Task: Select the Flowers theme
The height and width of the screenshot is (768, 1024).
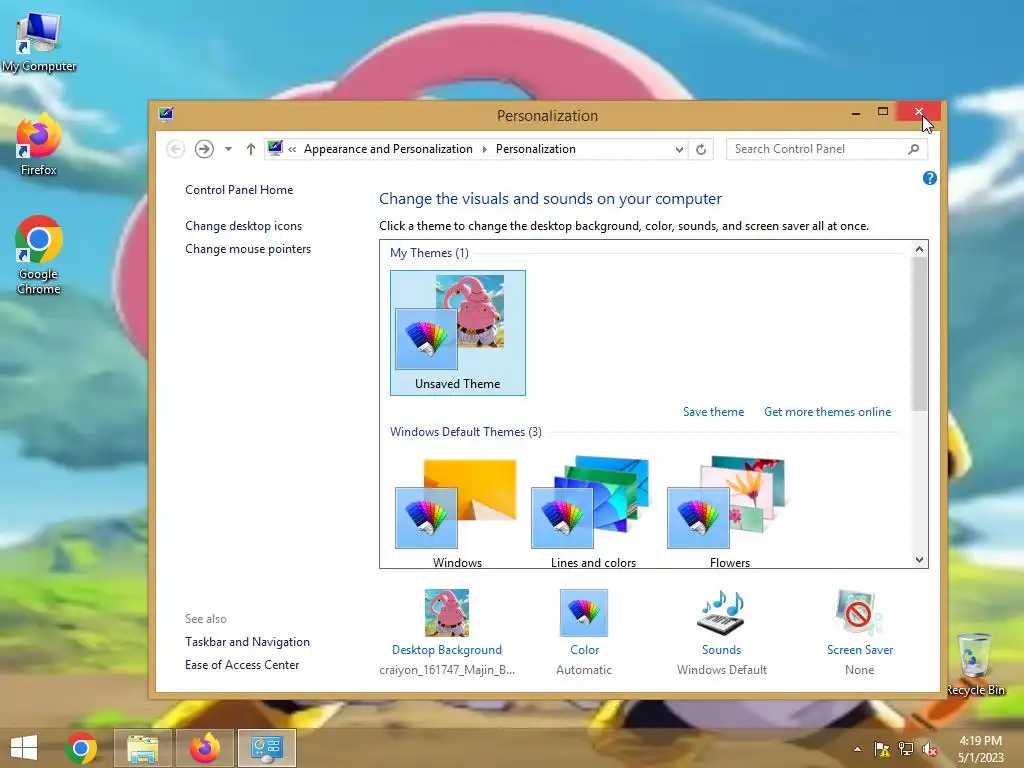Action: tap(729, 513)
